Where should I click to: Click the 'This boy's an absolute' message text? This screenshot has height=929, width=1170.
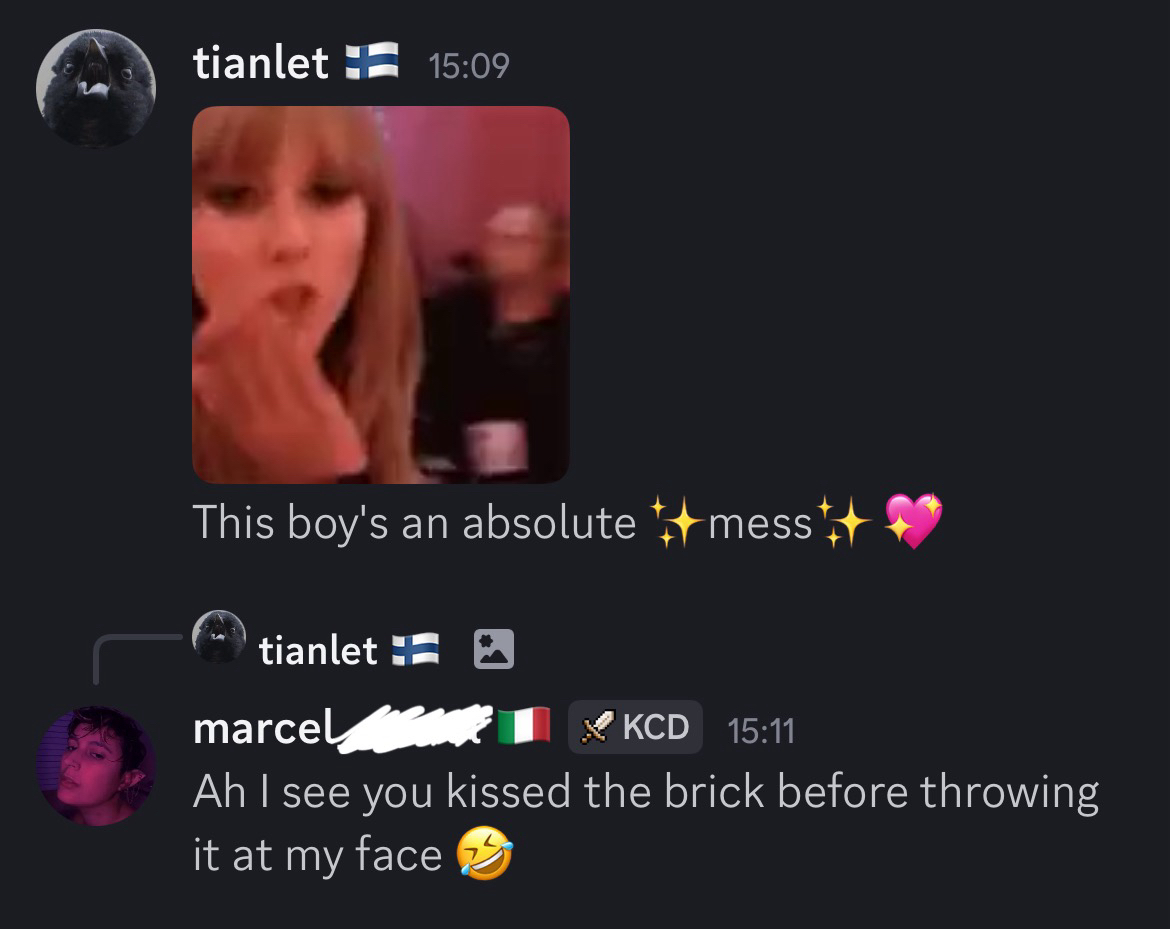coord(414,522)
